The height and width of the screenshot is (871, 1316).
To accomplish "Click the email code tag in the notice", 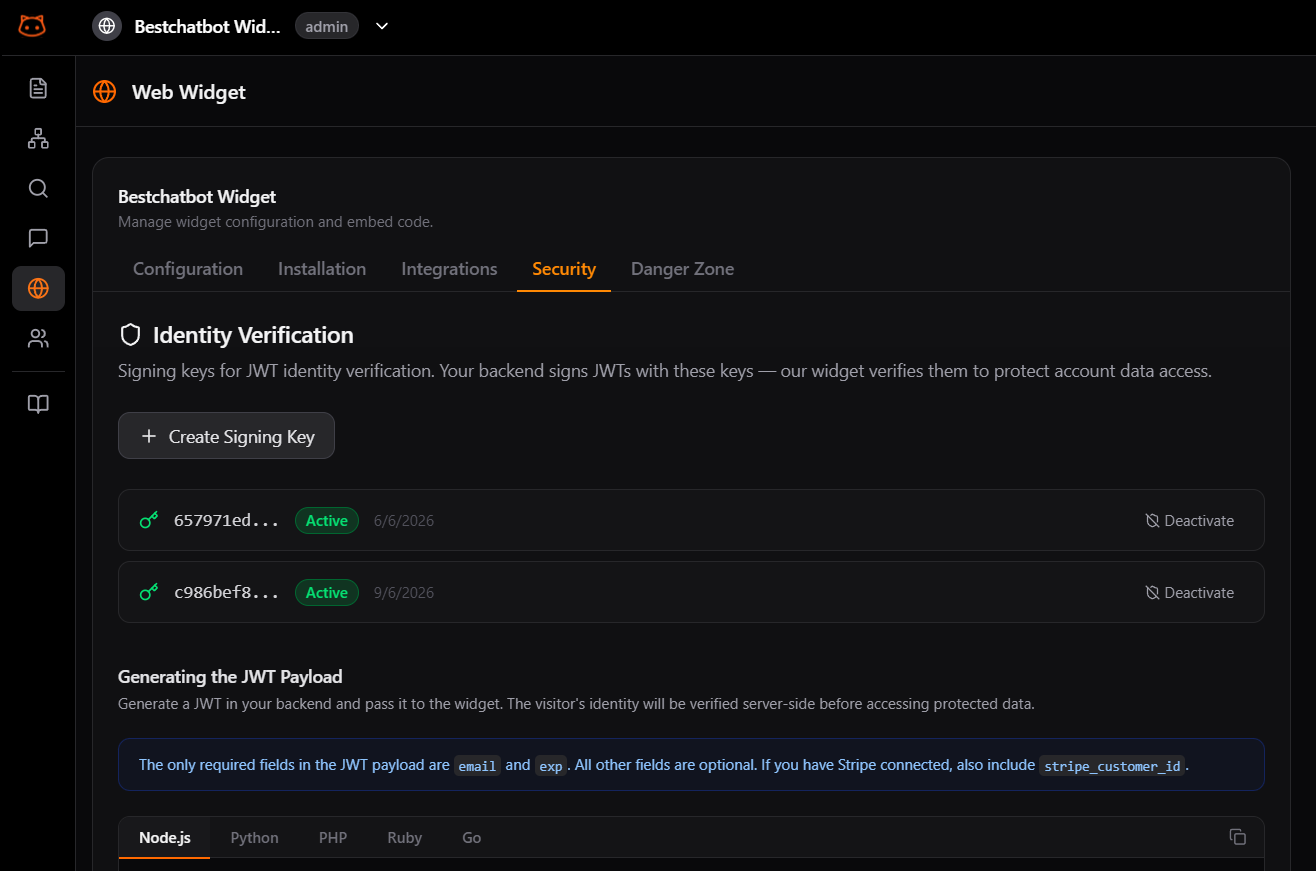I will [x=478, y=766].
